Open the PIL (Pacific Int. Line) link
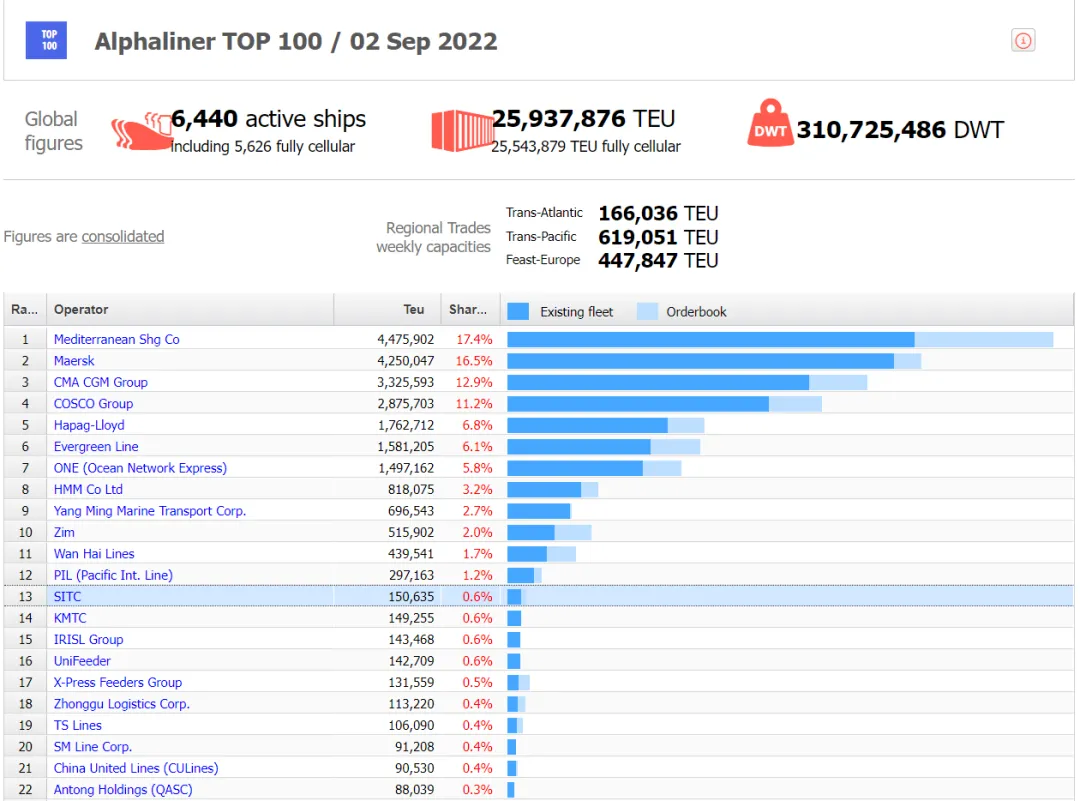This screenshot has height=801, width=1080. coord(113,574)
